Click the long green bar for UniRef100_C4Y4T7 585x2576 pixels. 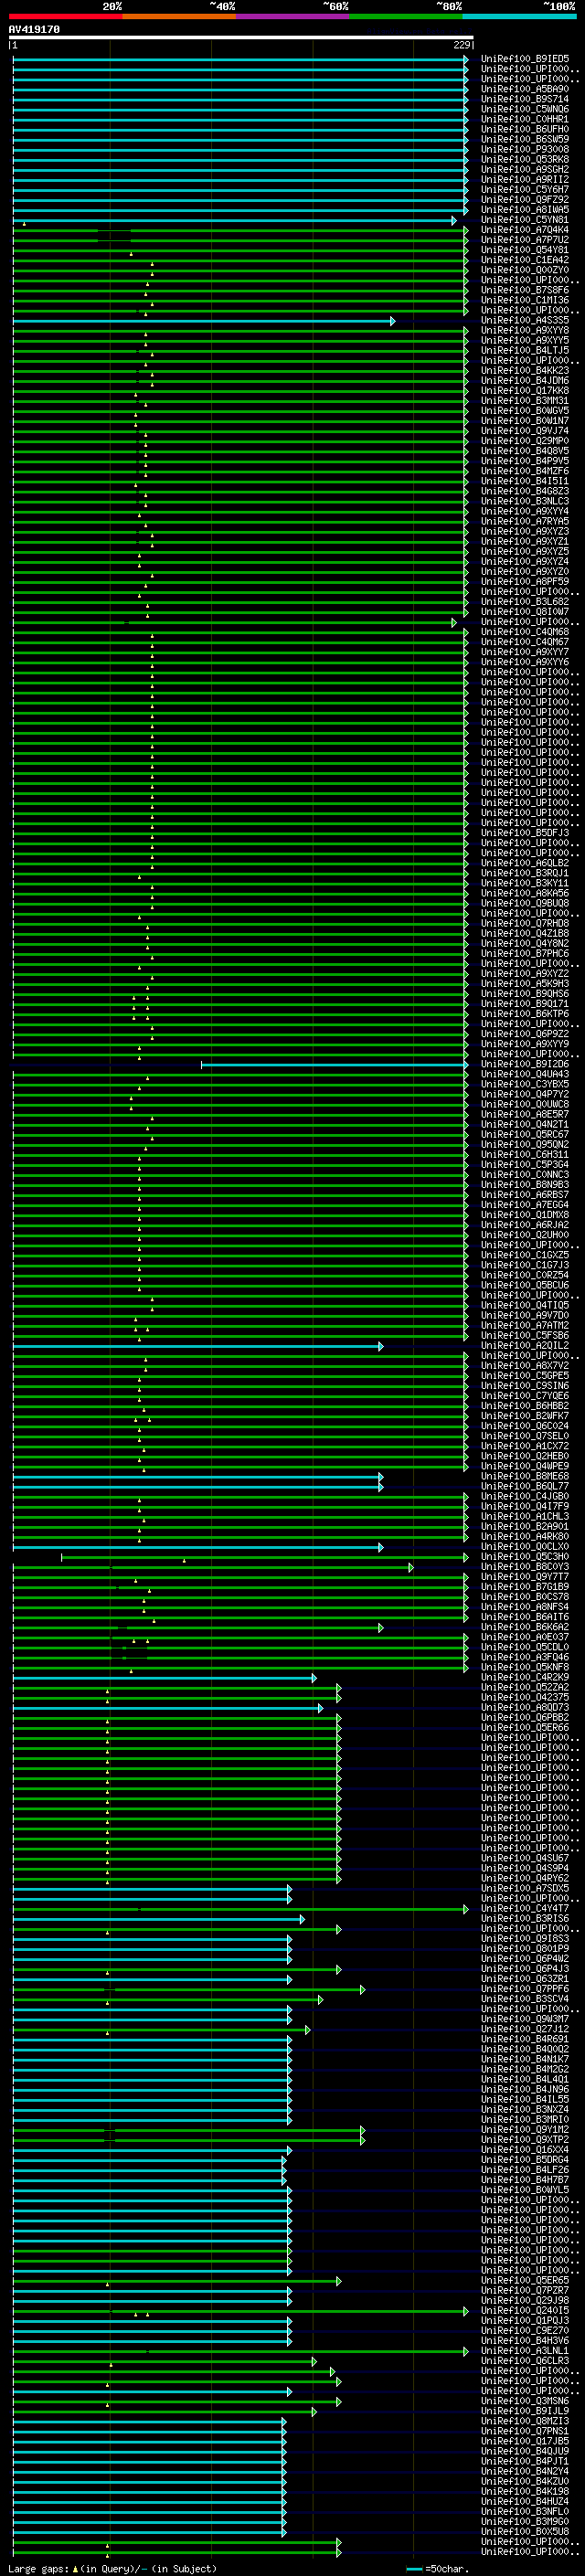pyautogui.click(x=241, y=1909)
